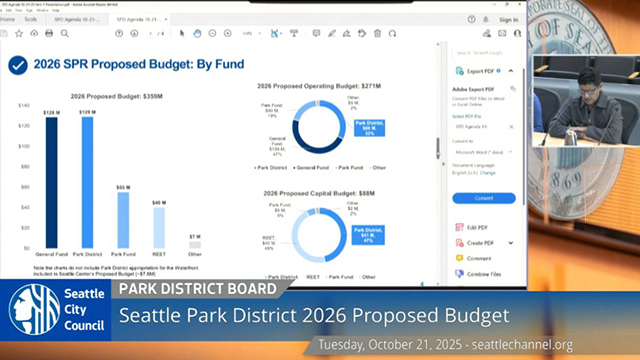This screenshot has height=360, width=640.
Task: Expand the Create PDF section chevron
Action: coord(511,243)
